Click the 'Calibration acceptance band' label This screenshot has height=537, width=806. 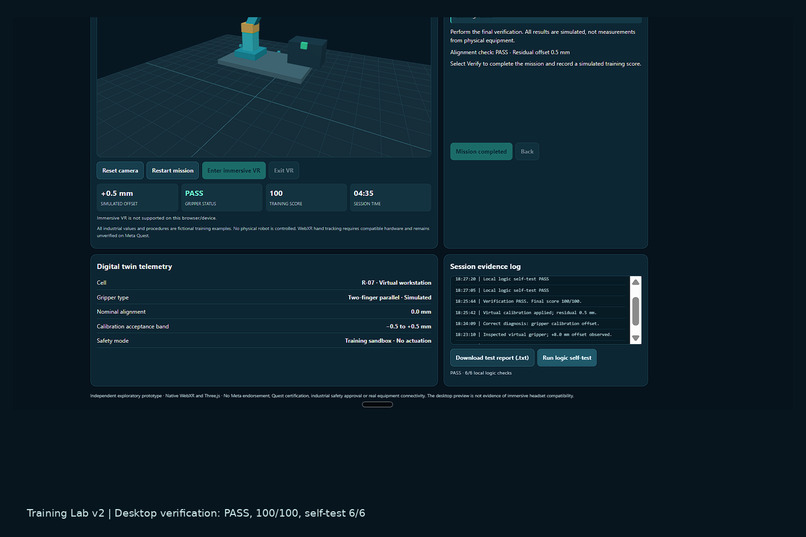(x=133, y=326)
